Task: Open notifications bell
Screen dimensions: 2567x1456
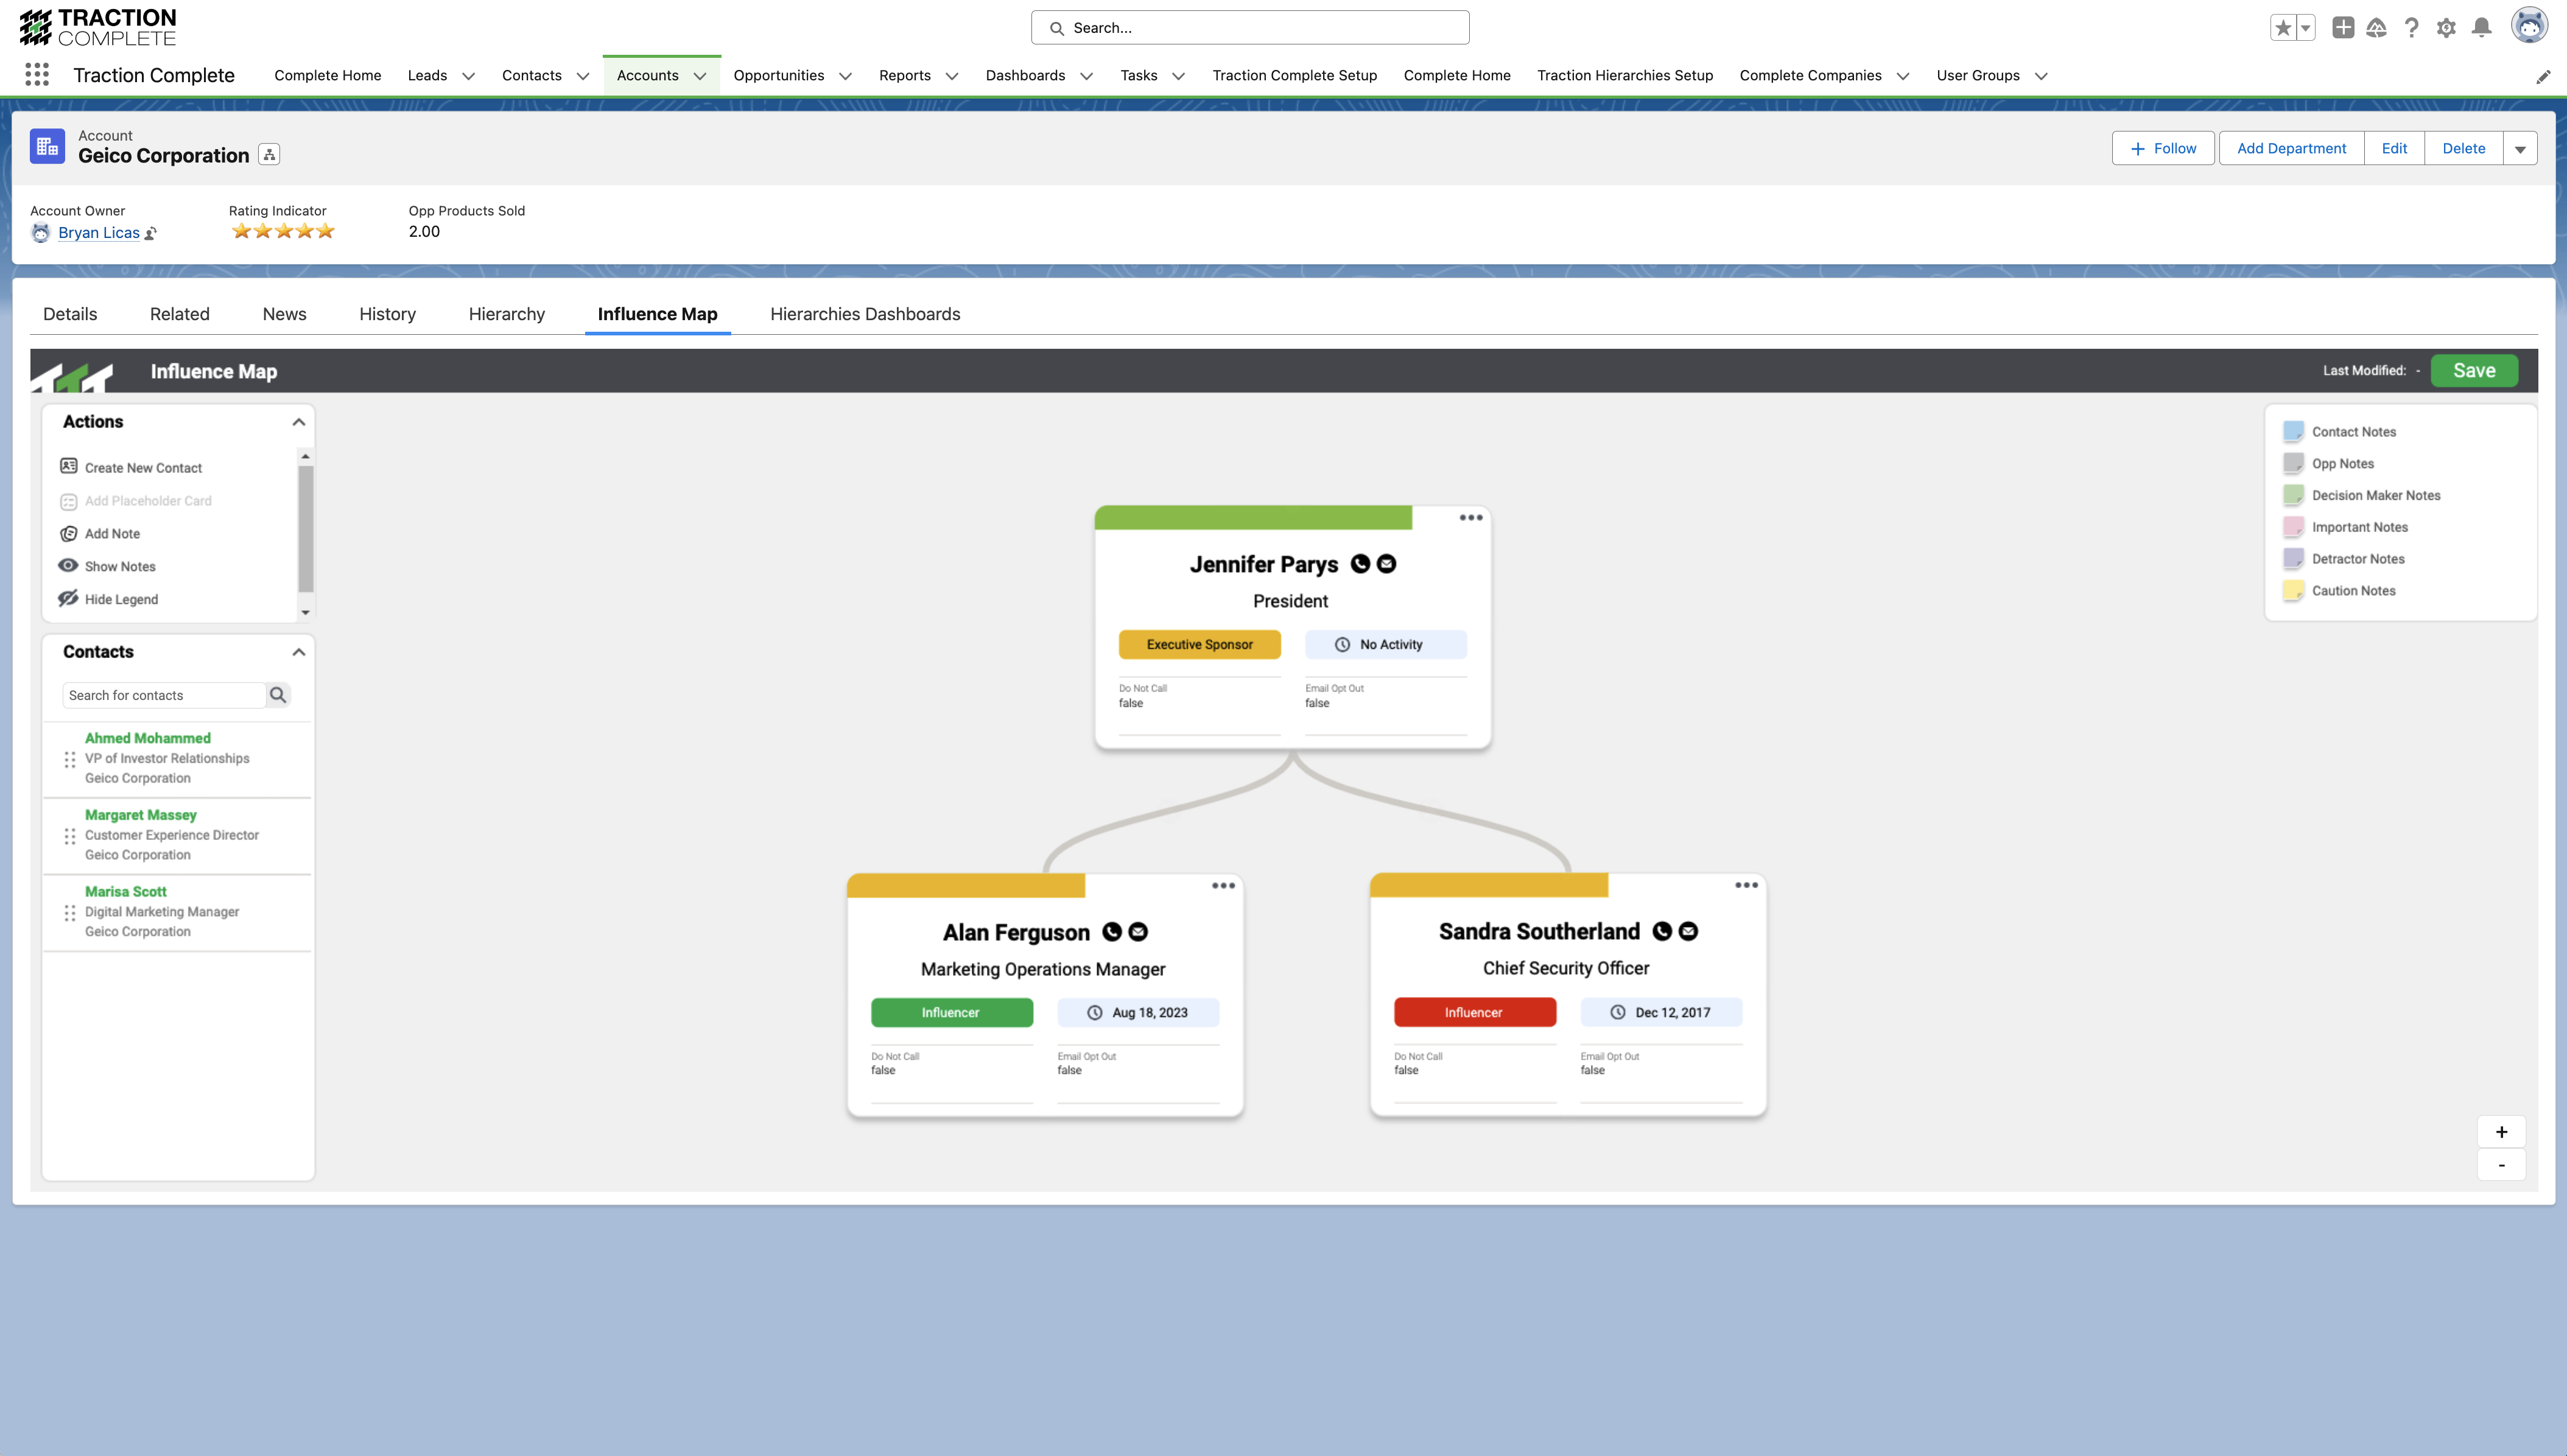Action: 2481,27
